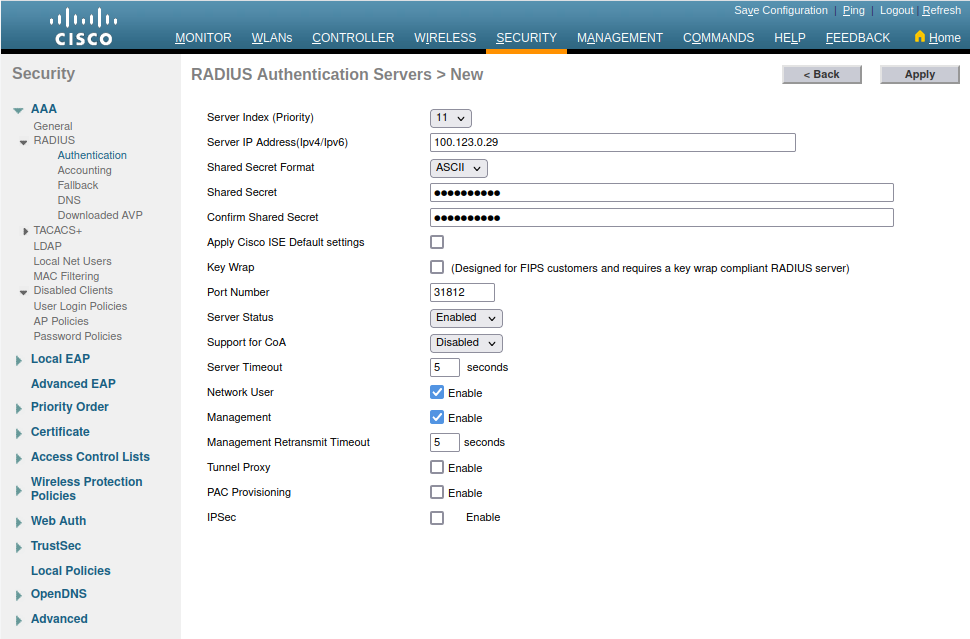Viewport: 970px width, 639px height.
Task: Select RADIUS Accounting in sidebar
Action: (x=85, y=170)
